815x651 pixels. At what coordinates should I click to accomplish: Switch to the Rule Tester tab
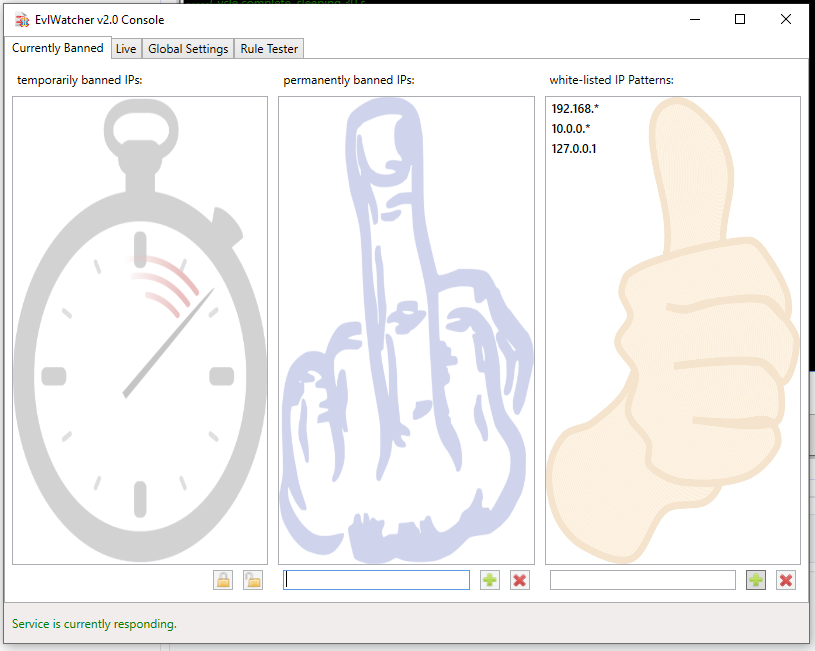(x=269, y=49)
